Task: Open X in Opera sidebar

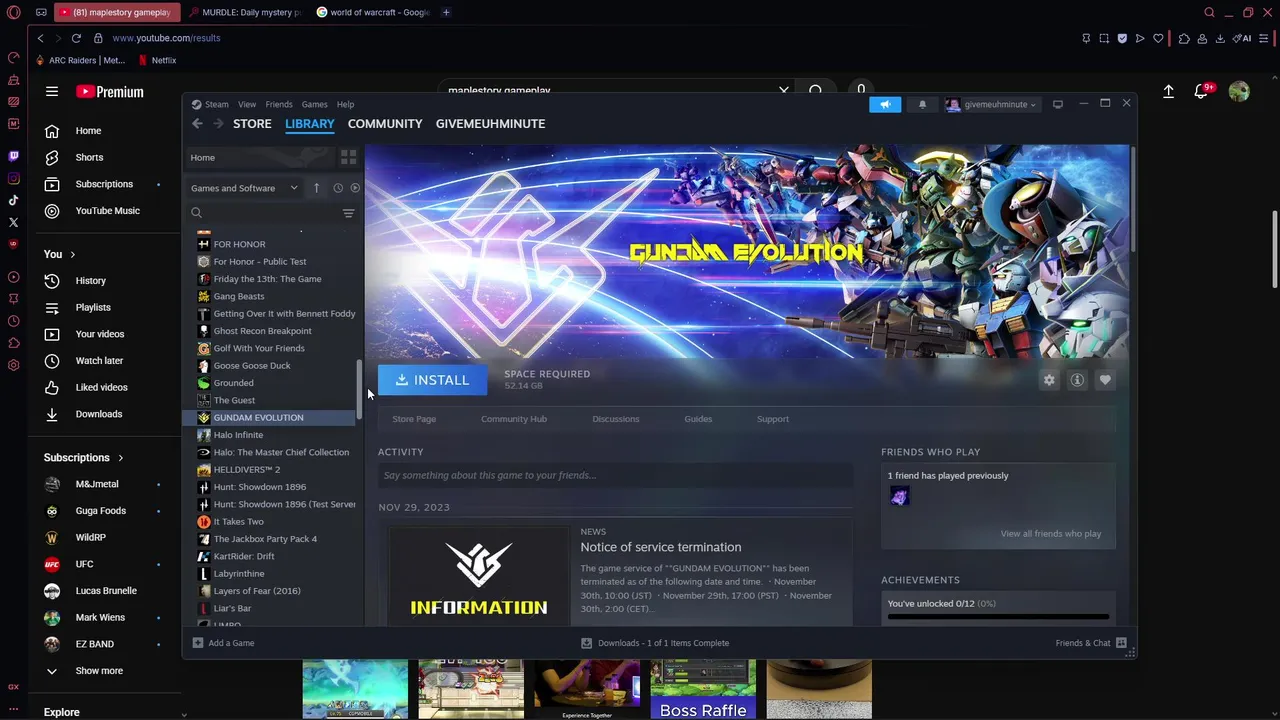Action: click(x=13, y=222)
